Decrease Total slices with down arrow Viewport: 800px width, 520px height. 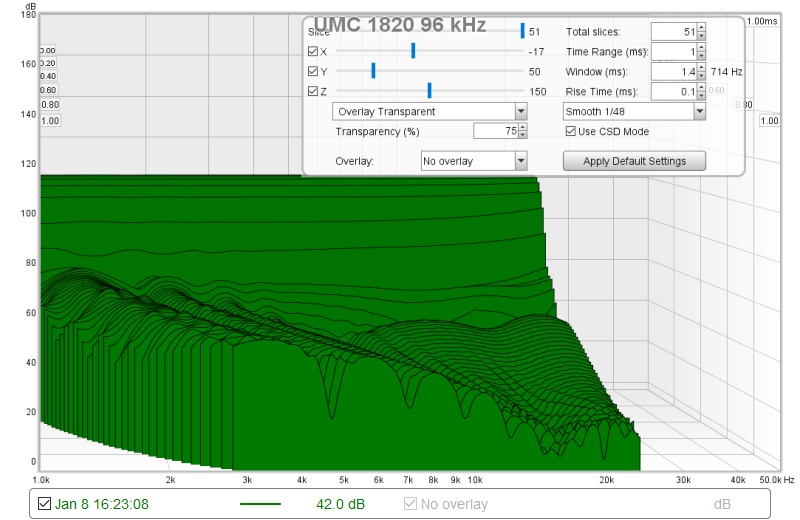pos(702,36)
